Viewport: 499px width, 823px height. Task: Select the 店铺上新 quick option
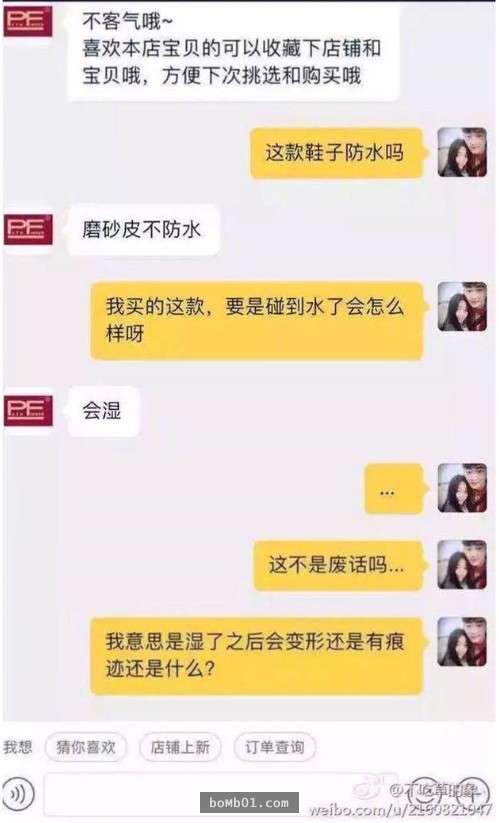tap(180, 747)
